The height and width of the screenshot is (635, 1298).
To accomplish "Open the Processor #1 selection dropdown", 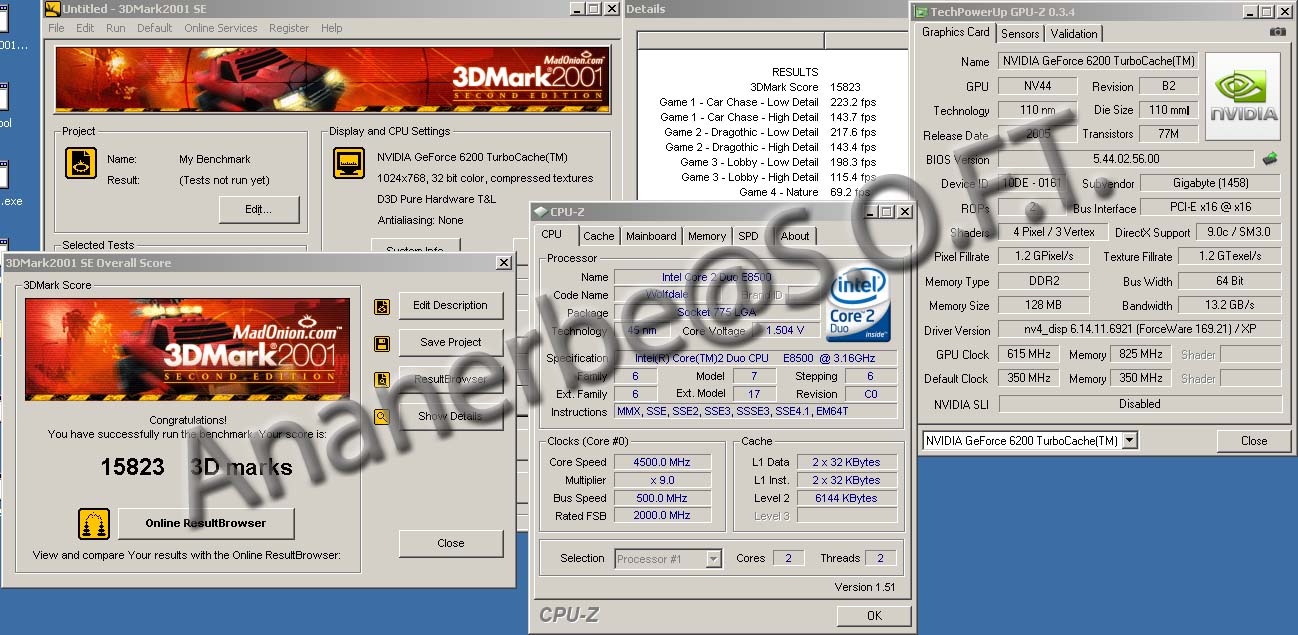I will (x=669, y=559).
